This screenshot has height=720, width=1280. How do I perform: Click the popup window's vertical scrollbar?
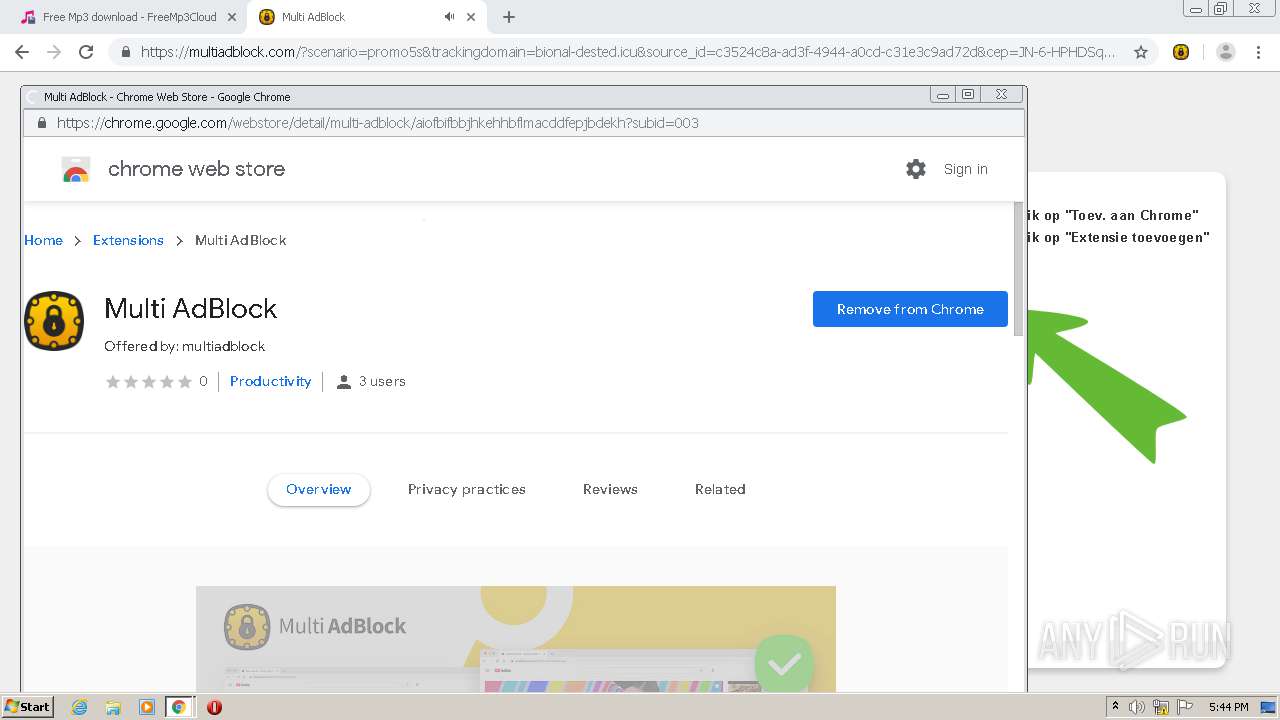pyautogui.click(x=1019, y=268)
